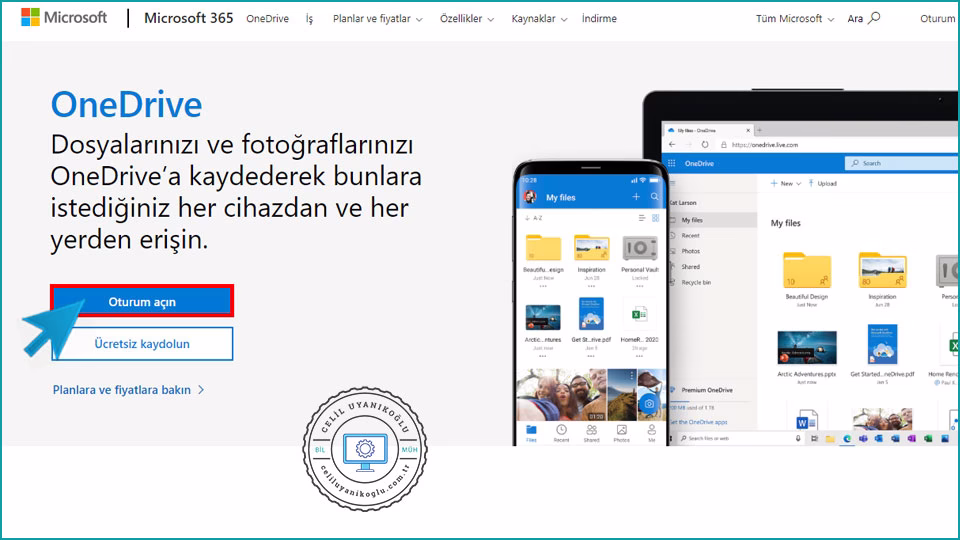Open the Shared tab in phone bottom bar
960x540 pixels.
click(x=591, y=433)
